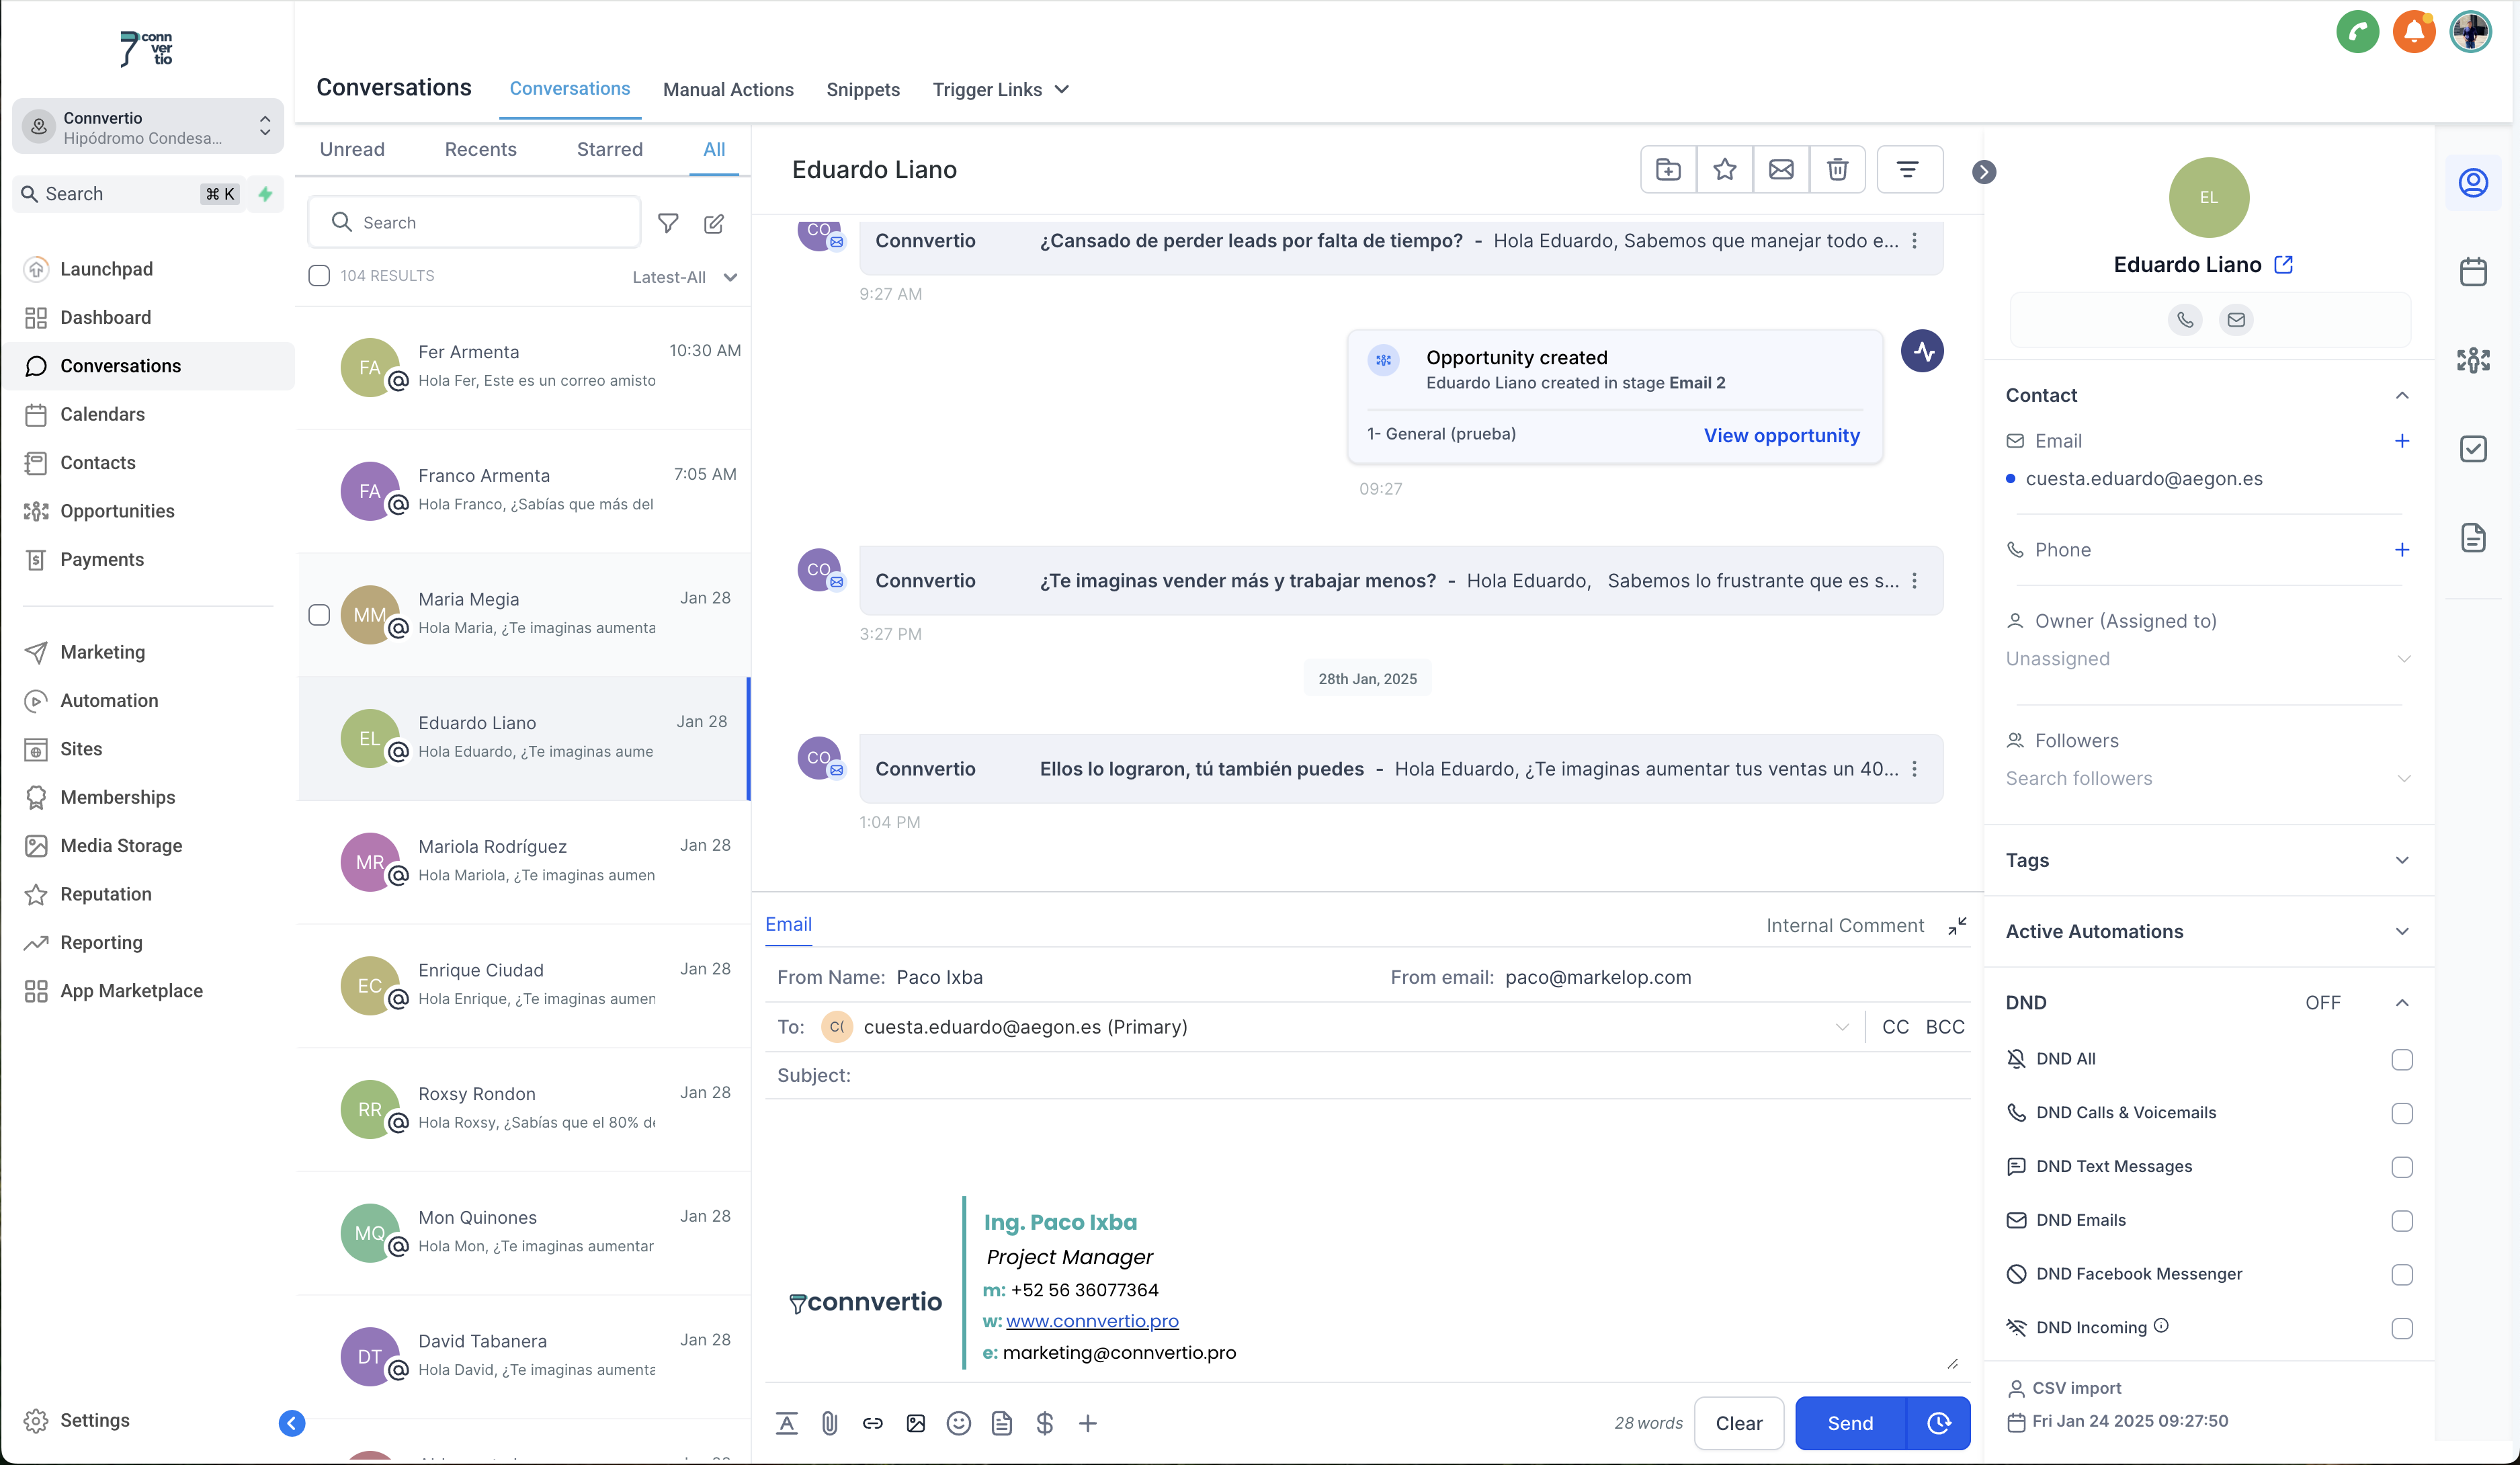Viewport: 2520px width, 1465px height.
Task: Add a phone number with plus icon
Action: pos(2402,550)
